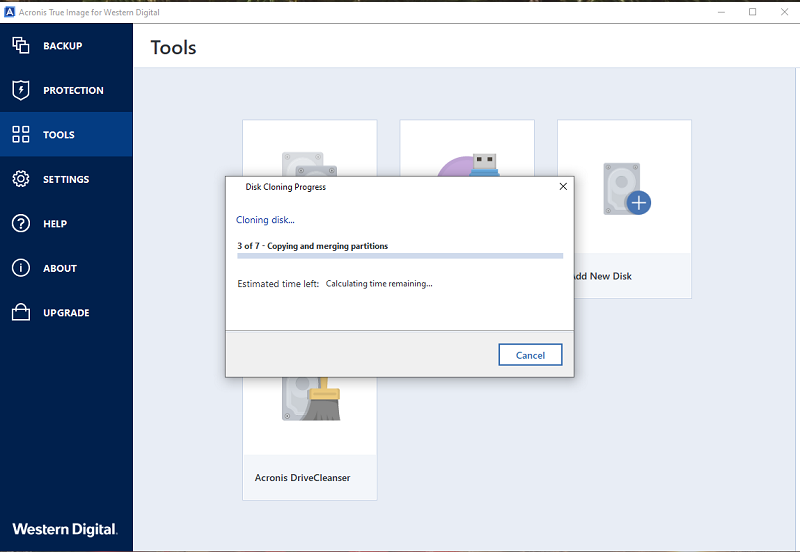
Task: Click the Add New Disk drive icon
Action: (627, 189)
